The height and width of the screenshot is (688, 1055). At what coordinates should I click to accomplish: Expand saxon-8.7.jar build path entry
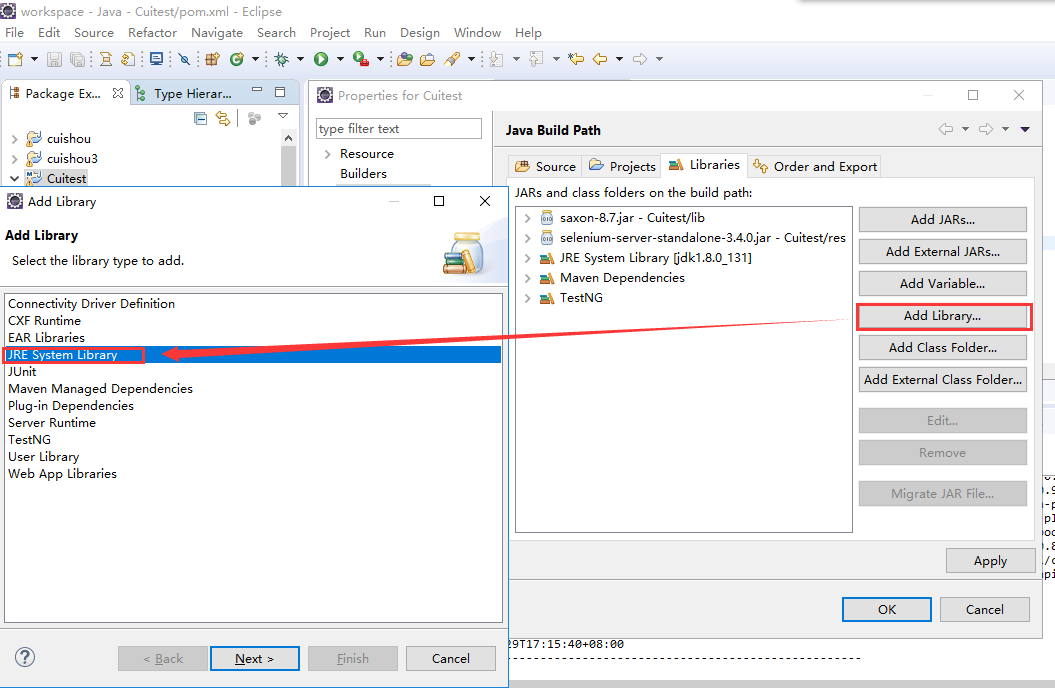tap(528, 218)
